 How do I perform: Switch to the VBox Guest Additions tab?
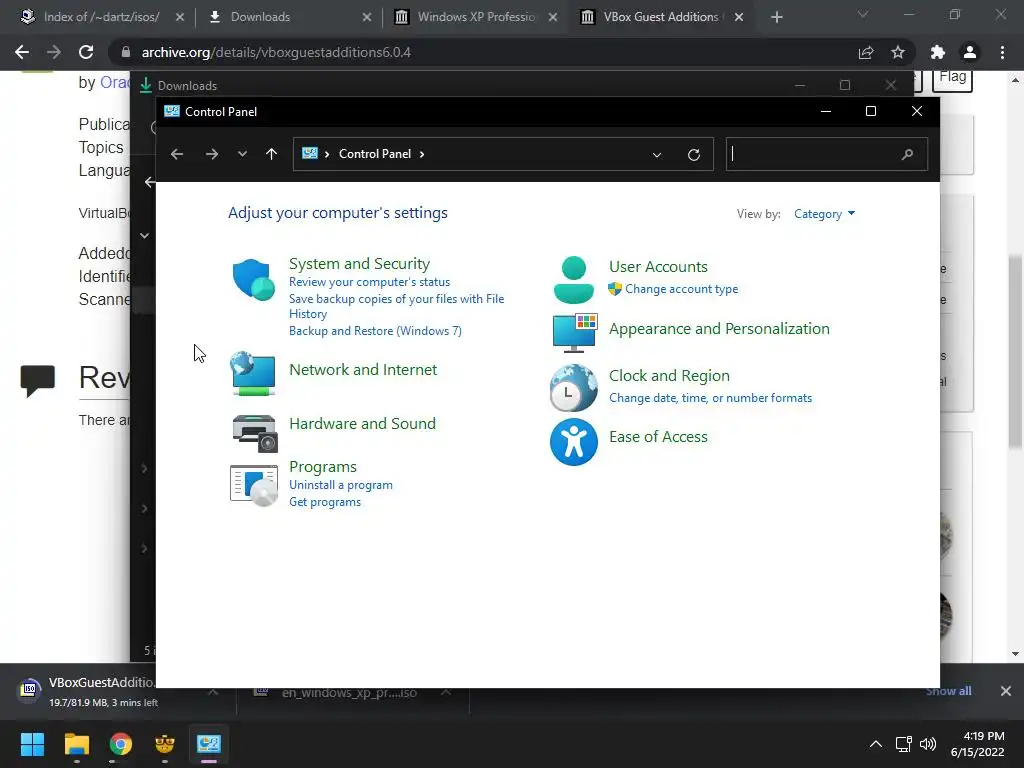(x=662, y=17)
